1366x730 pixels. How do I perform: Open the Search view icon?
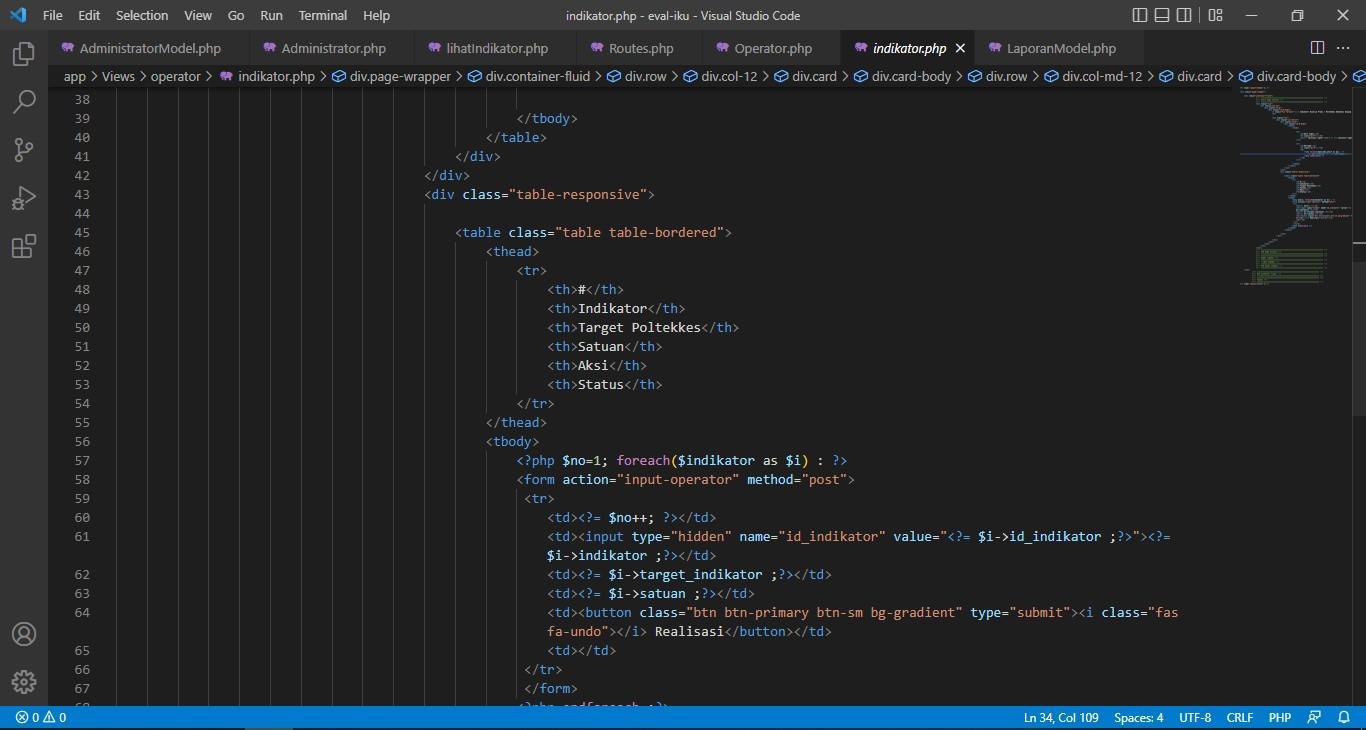(x=24, y=102)
